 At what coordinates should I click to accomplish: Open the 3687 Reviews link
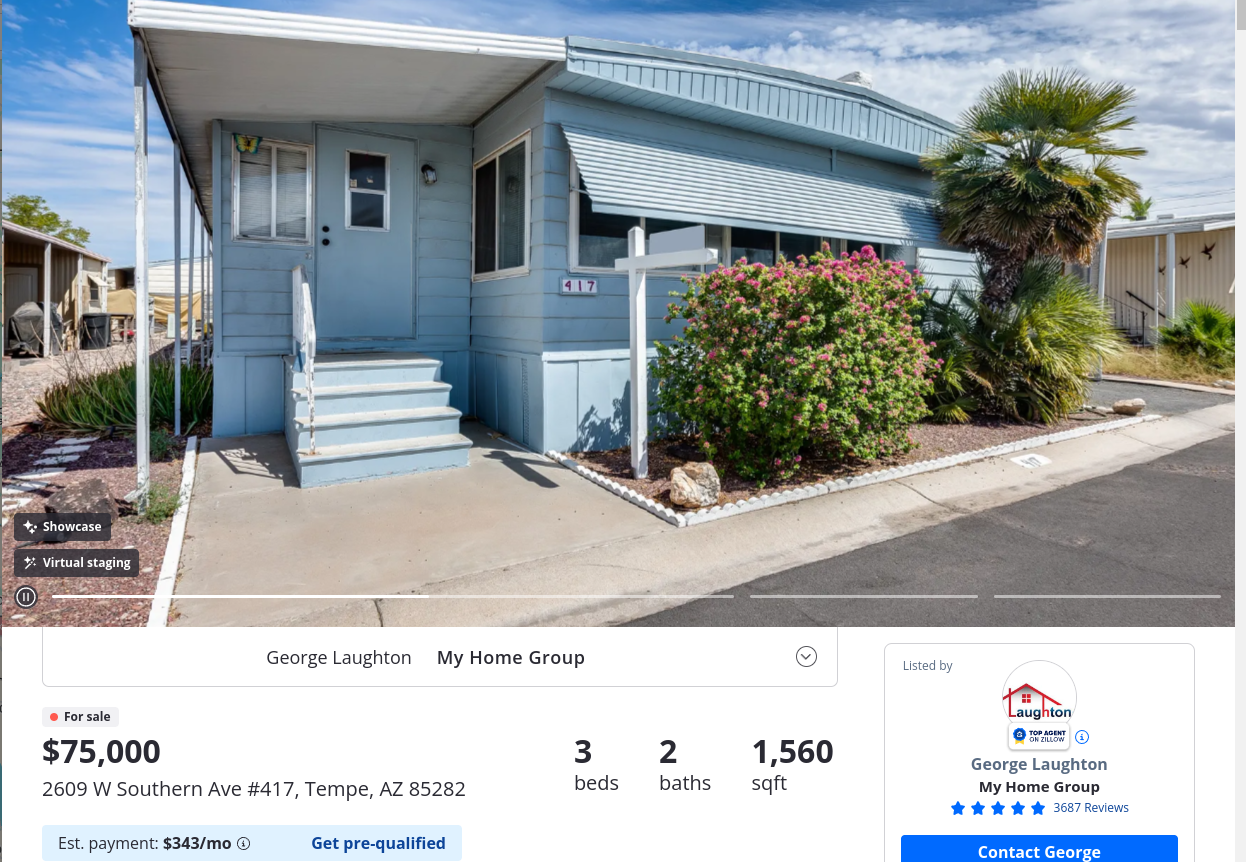point(1091,808)
